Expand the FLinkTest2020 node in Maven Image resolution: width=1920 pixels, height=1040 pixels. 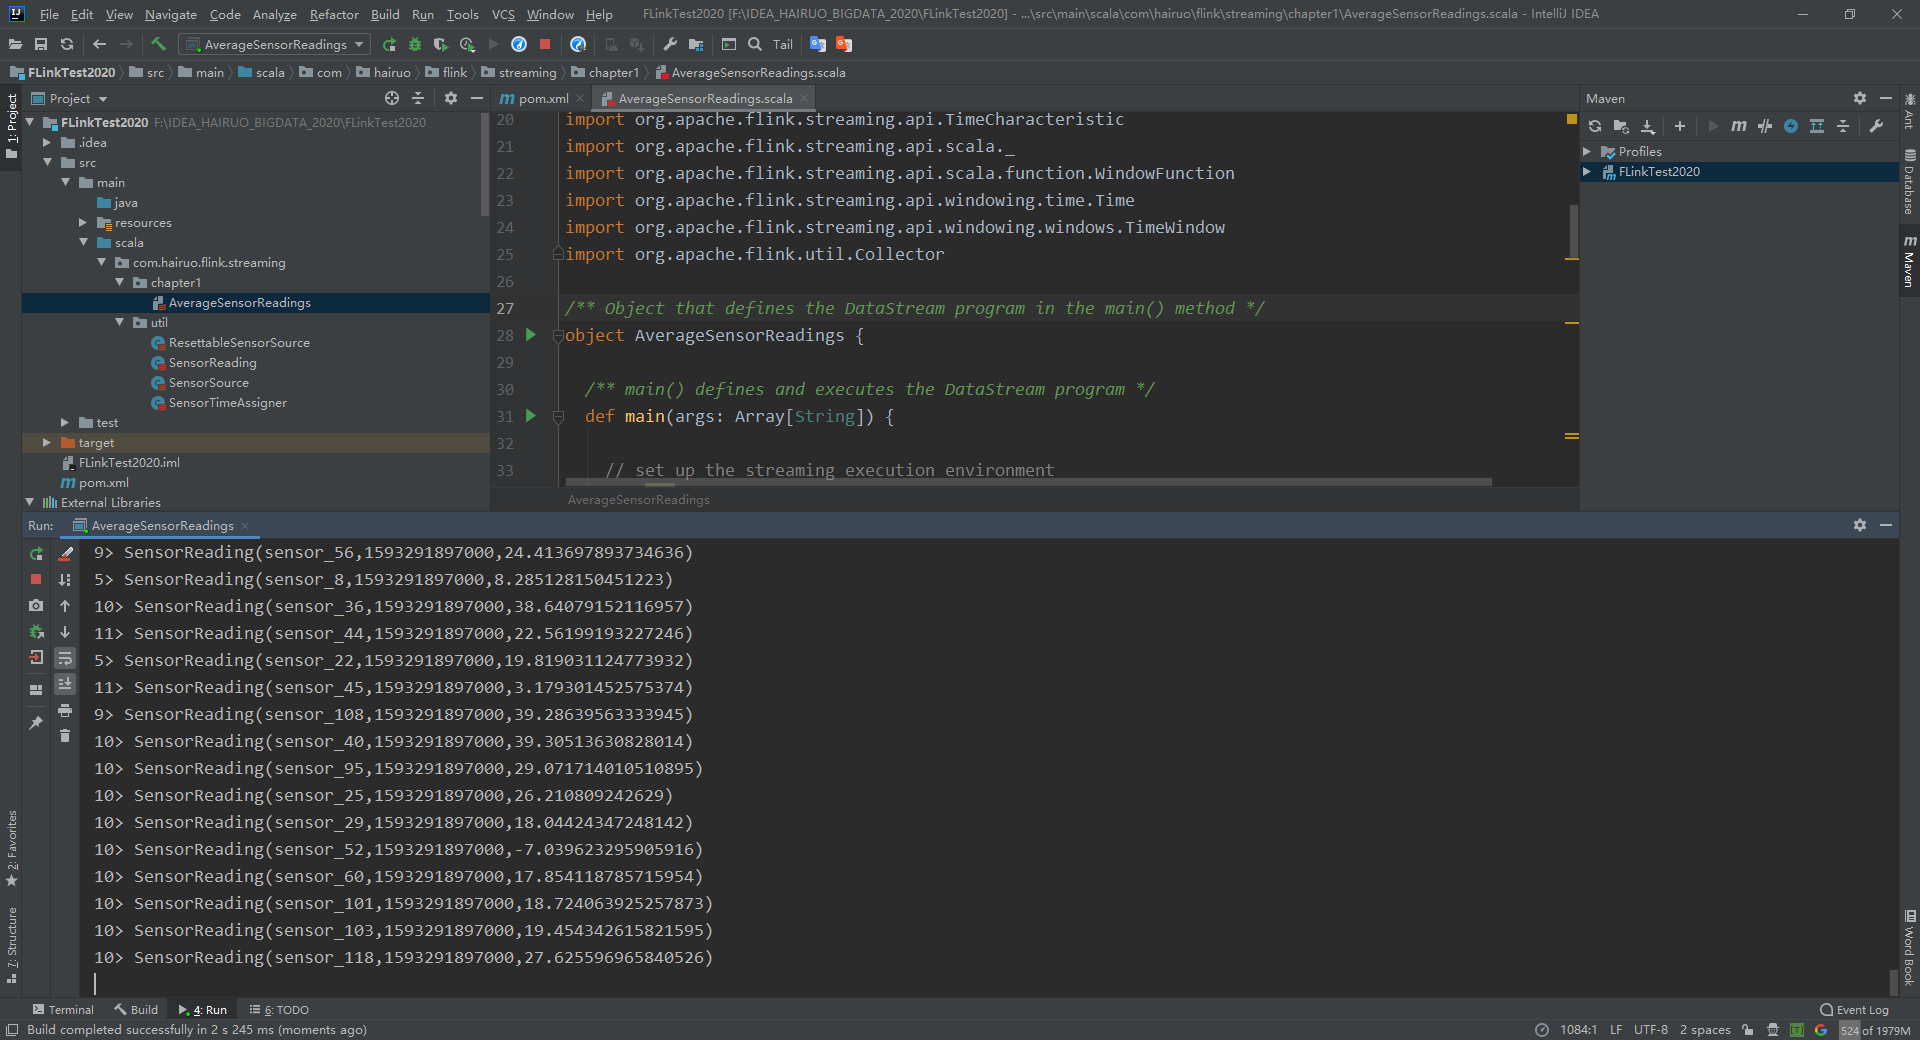pyautogui.click(x=1587, y=172)
